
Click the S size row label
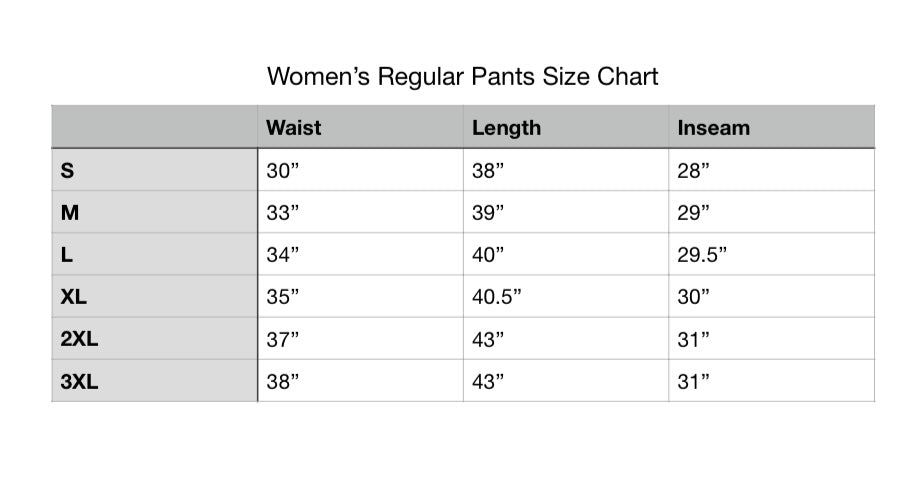pos(67,171)
